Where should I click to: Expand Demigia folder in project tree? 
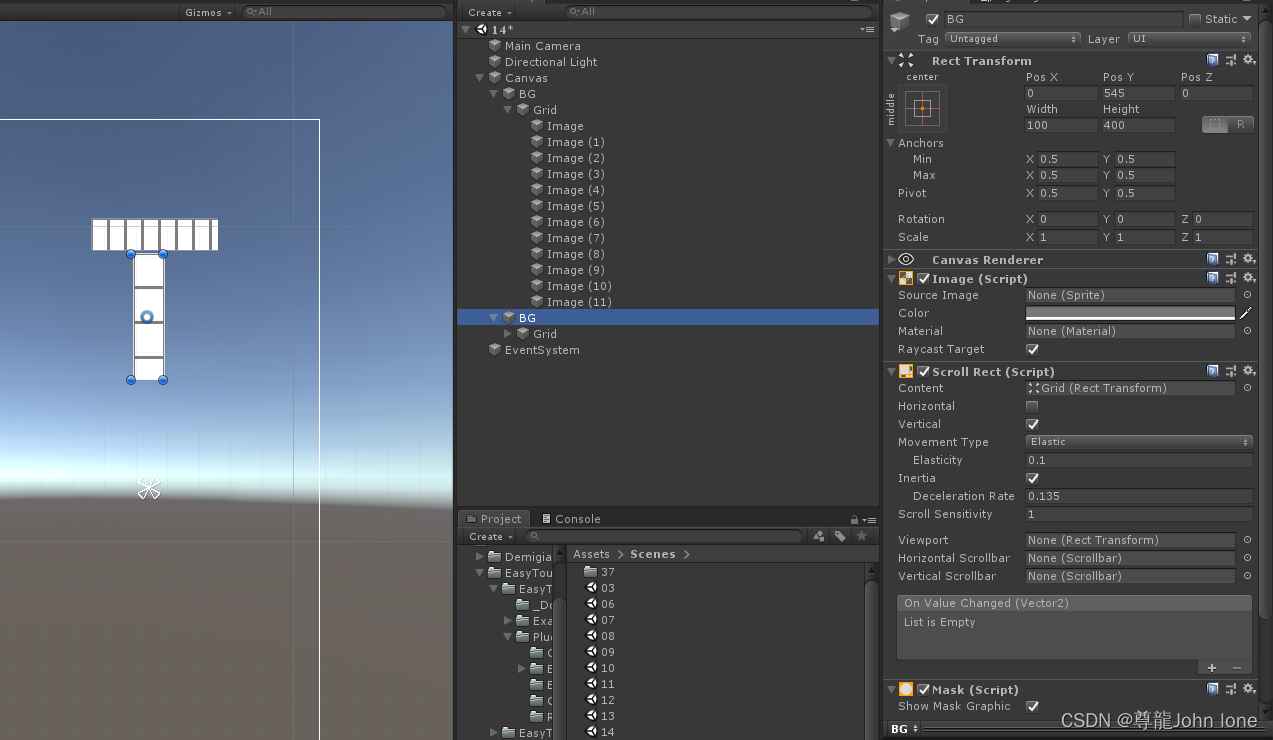tap(479, 557)
